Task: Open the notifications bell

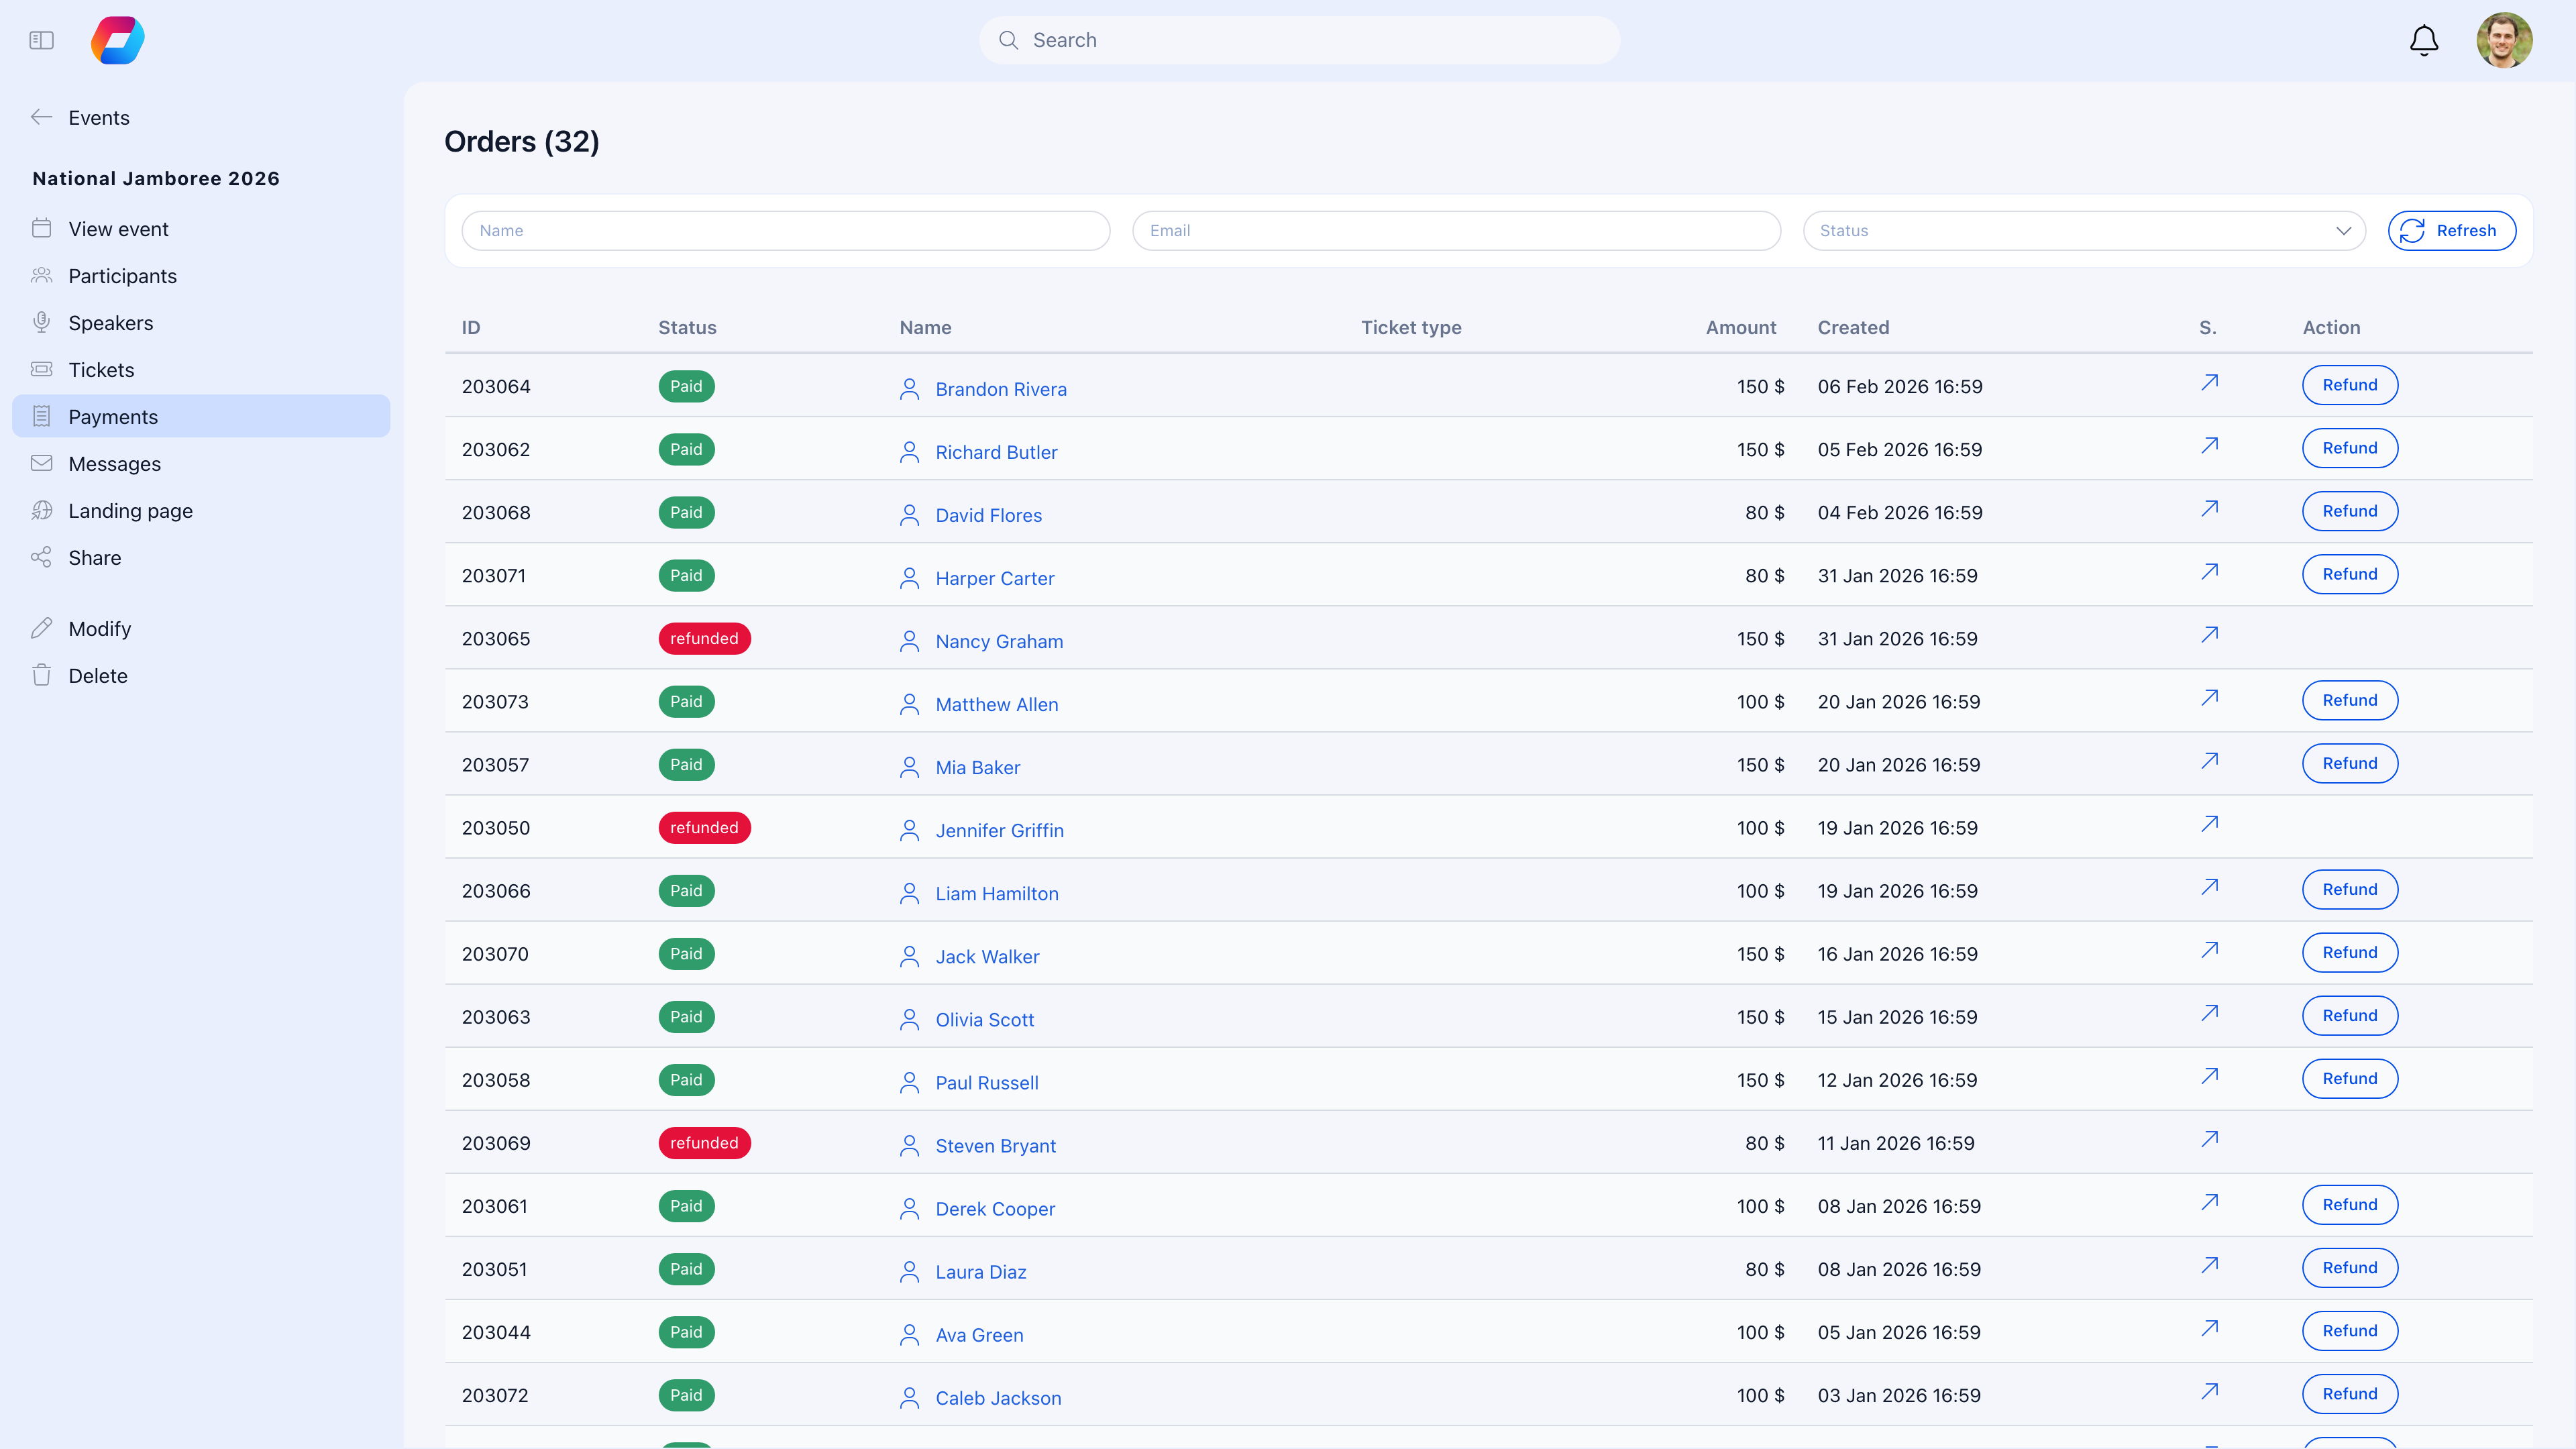Action: 2423,40
